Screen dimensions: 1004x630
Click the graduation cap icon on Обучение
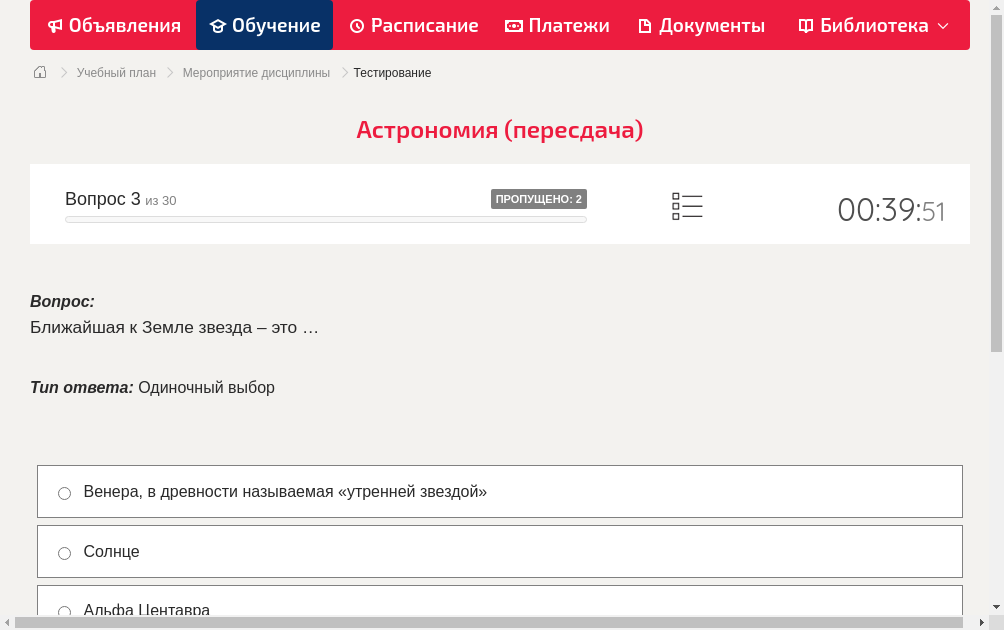click(220, 25)
